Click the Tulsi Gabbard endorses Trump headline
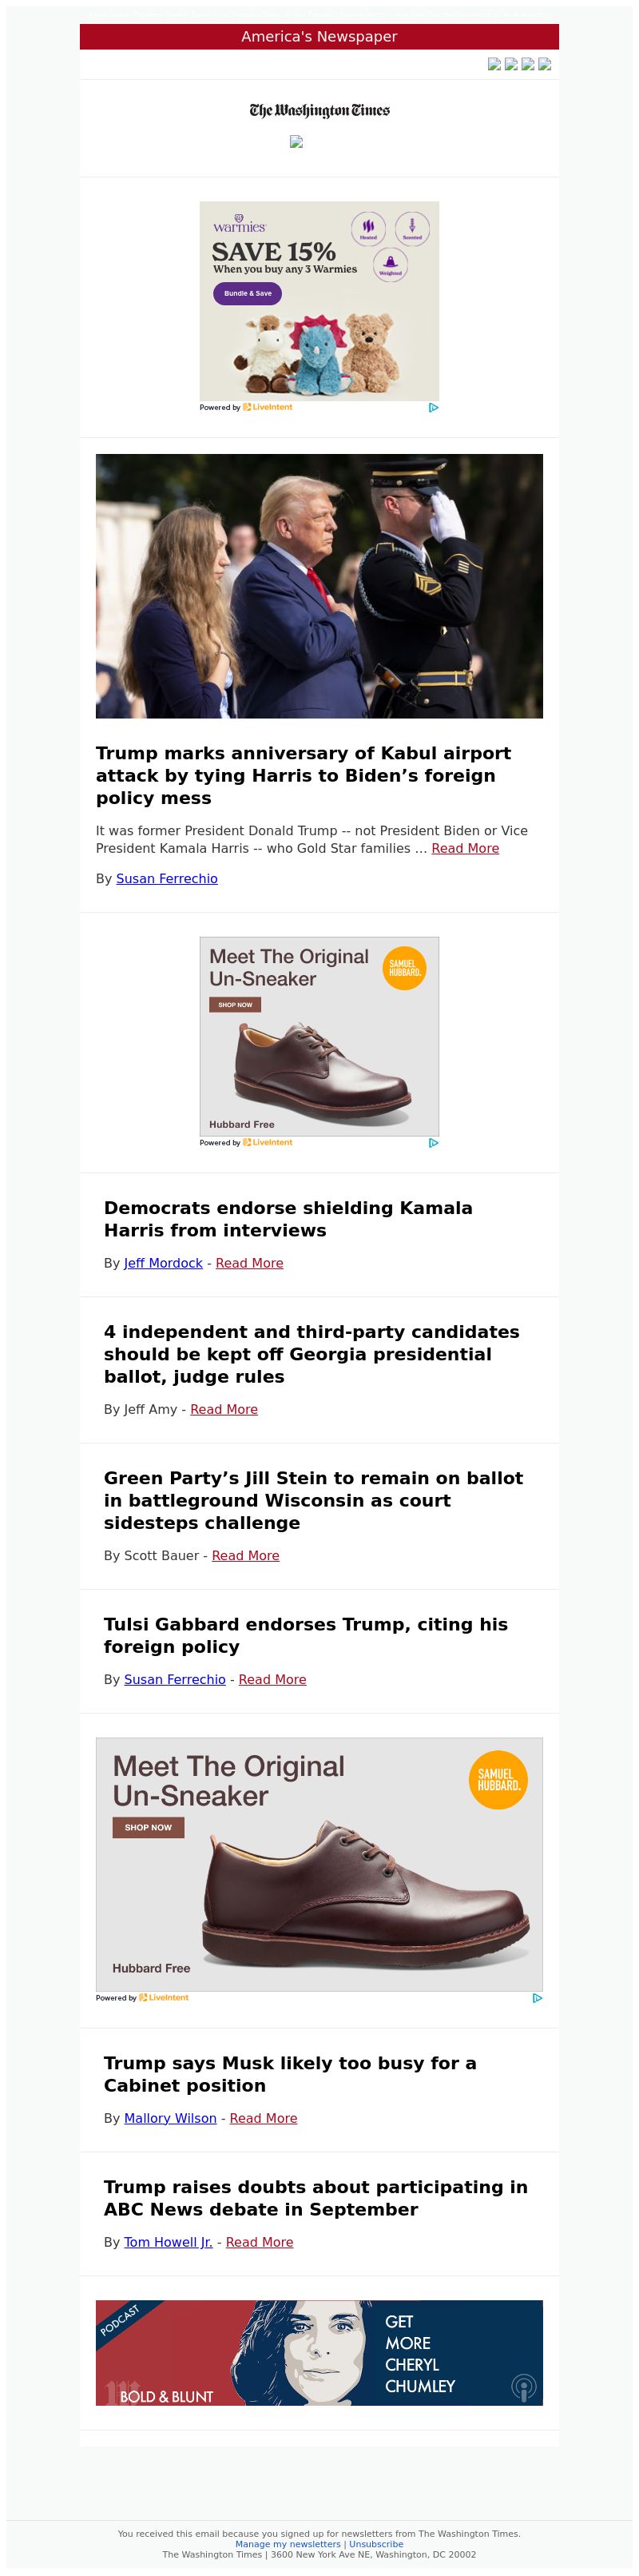639x2576 pixels. [x=306, y=1635]
